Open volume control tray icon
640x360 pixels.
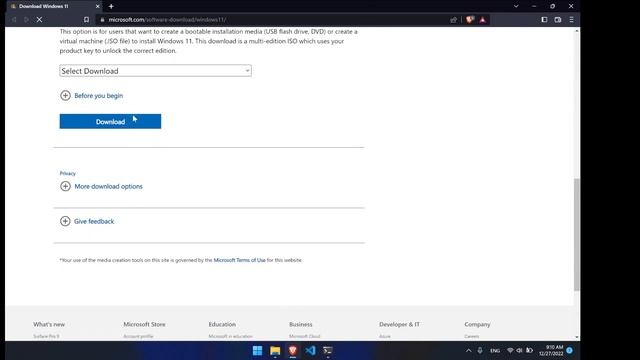tap(519, 351)
